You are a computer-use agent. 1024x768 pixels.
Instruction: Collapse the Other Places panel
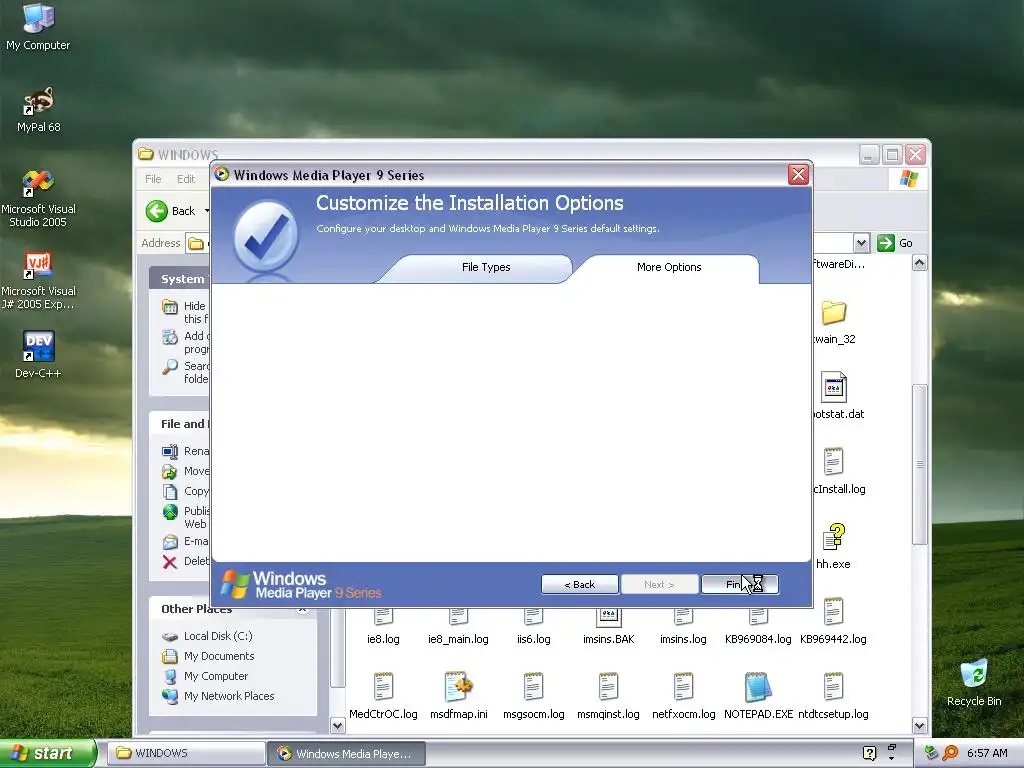pos(302,610)
